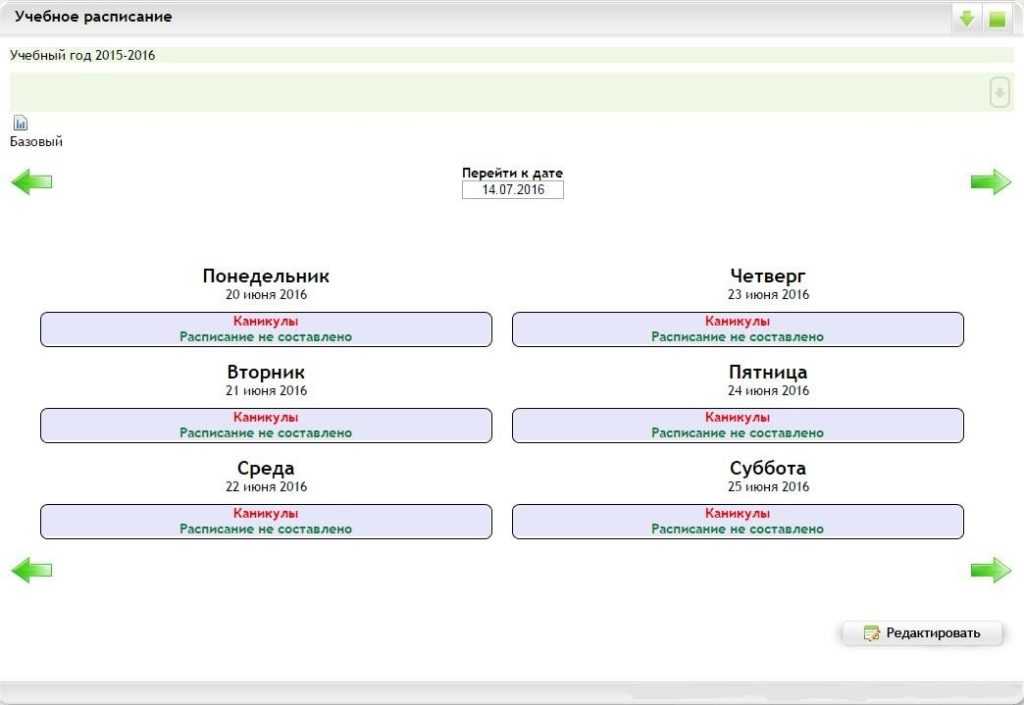Expand the pale green filter panel arrow
Viewport: 1024px width, 705px height.
click(999, 92)
